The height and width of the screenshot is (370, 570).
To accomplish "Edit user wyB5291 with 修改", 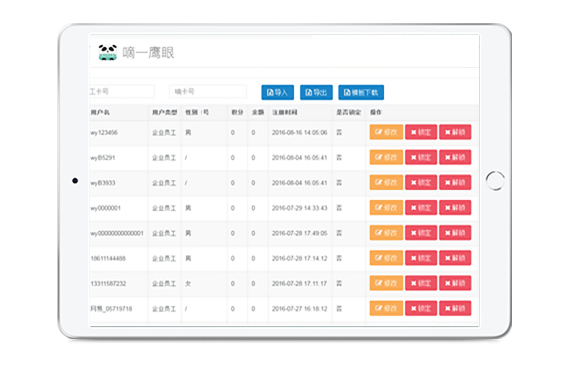I will point(386,157).
